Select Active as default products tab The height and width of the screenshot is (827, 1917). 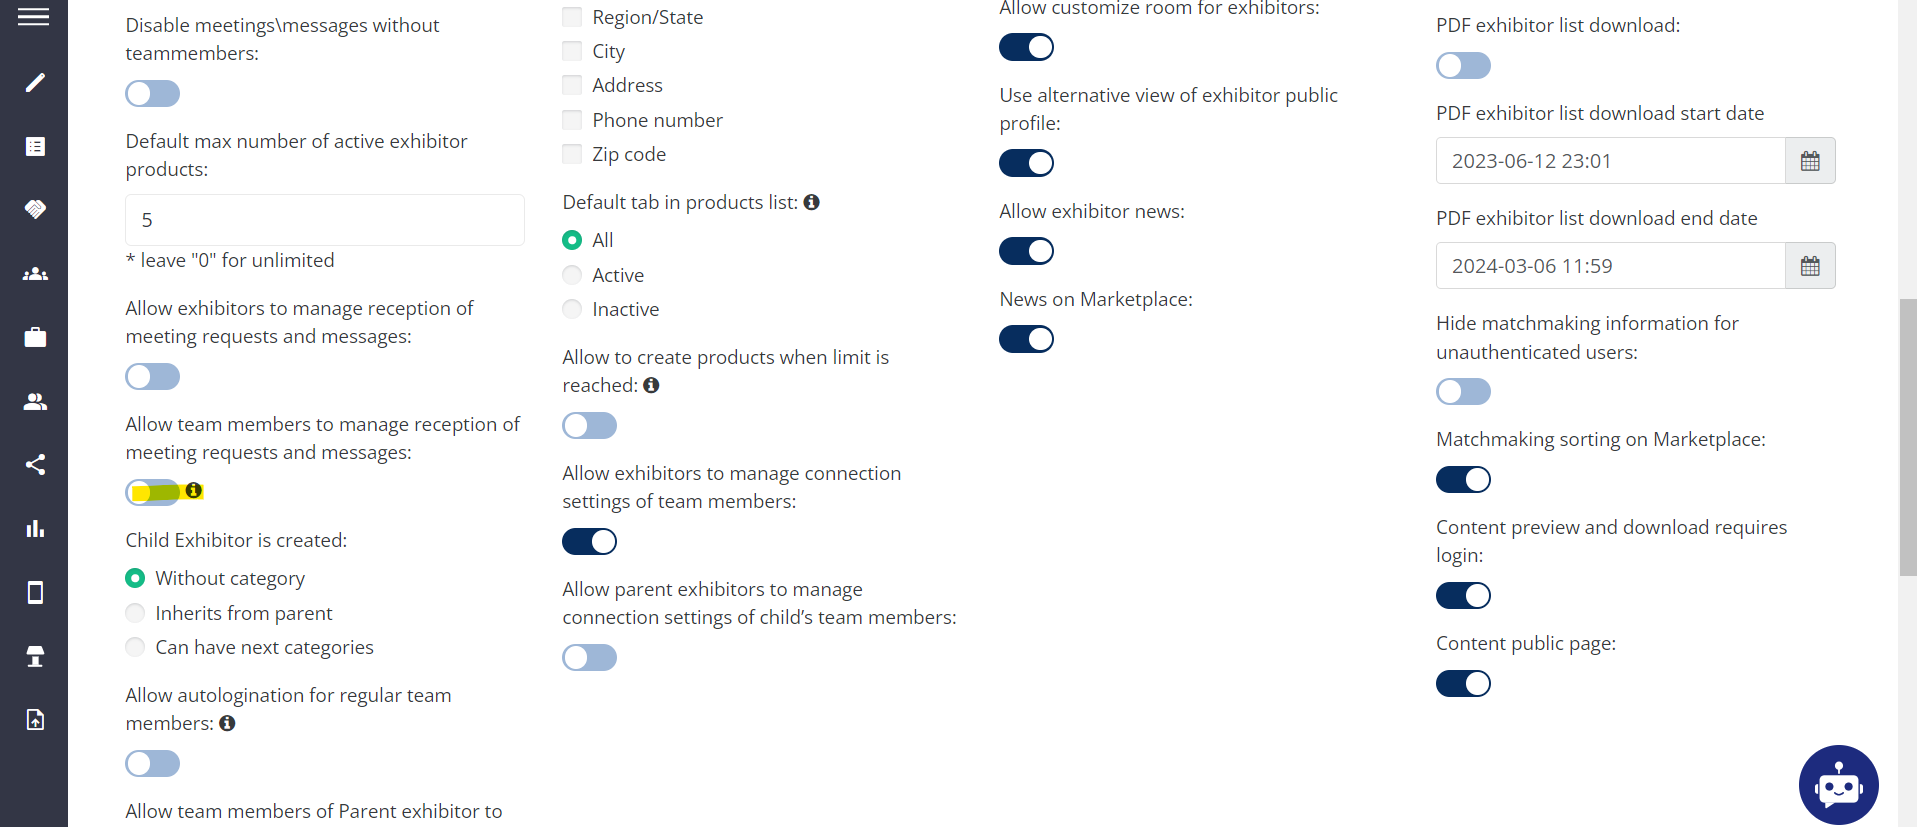[x=572, y=275]
